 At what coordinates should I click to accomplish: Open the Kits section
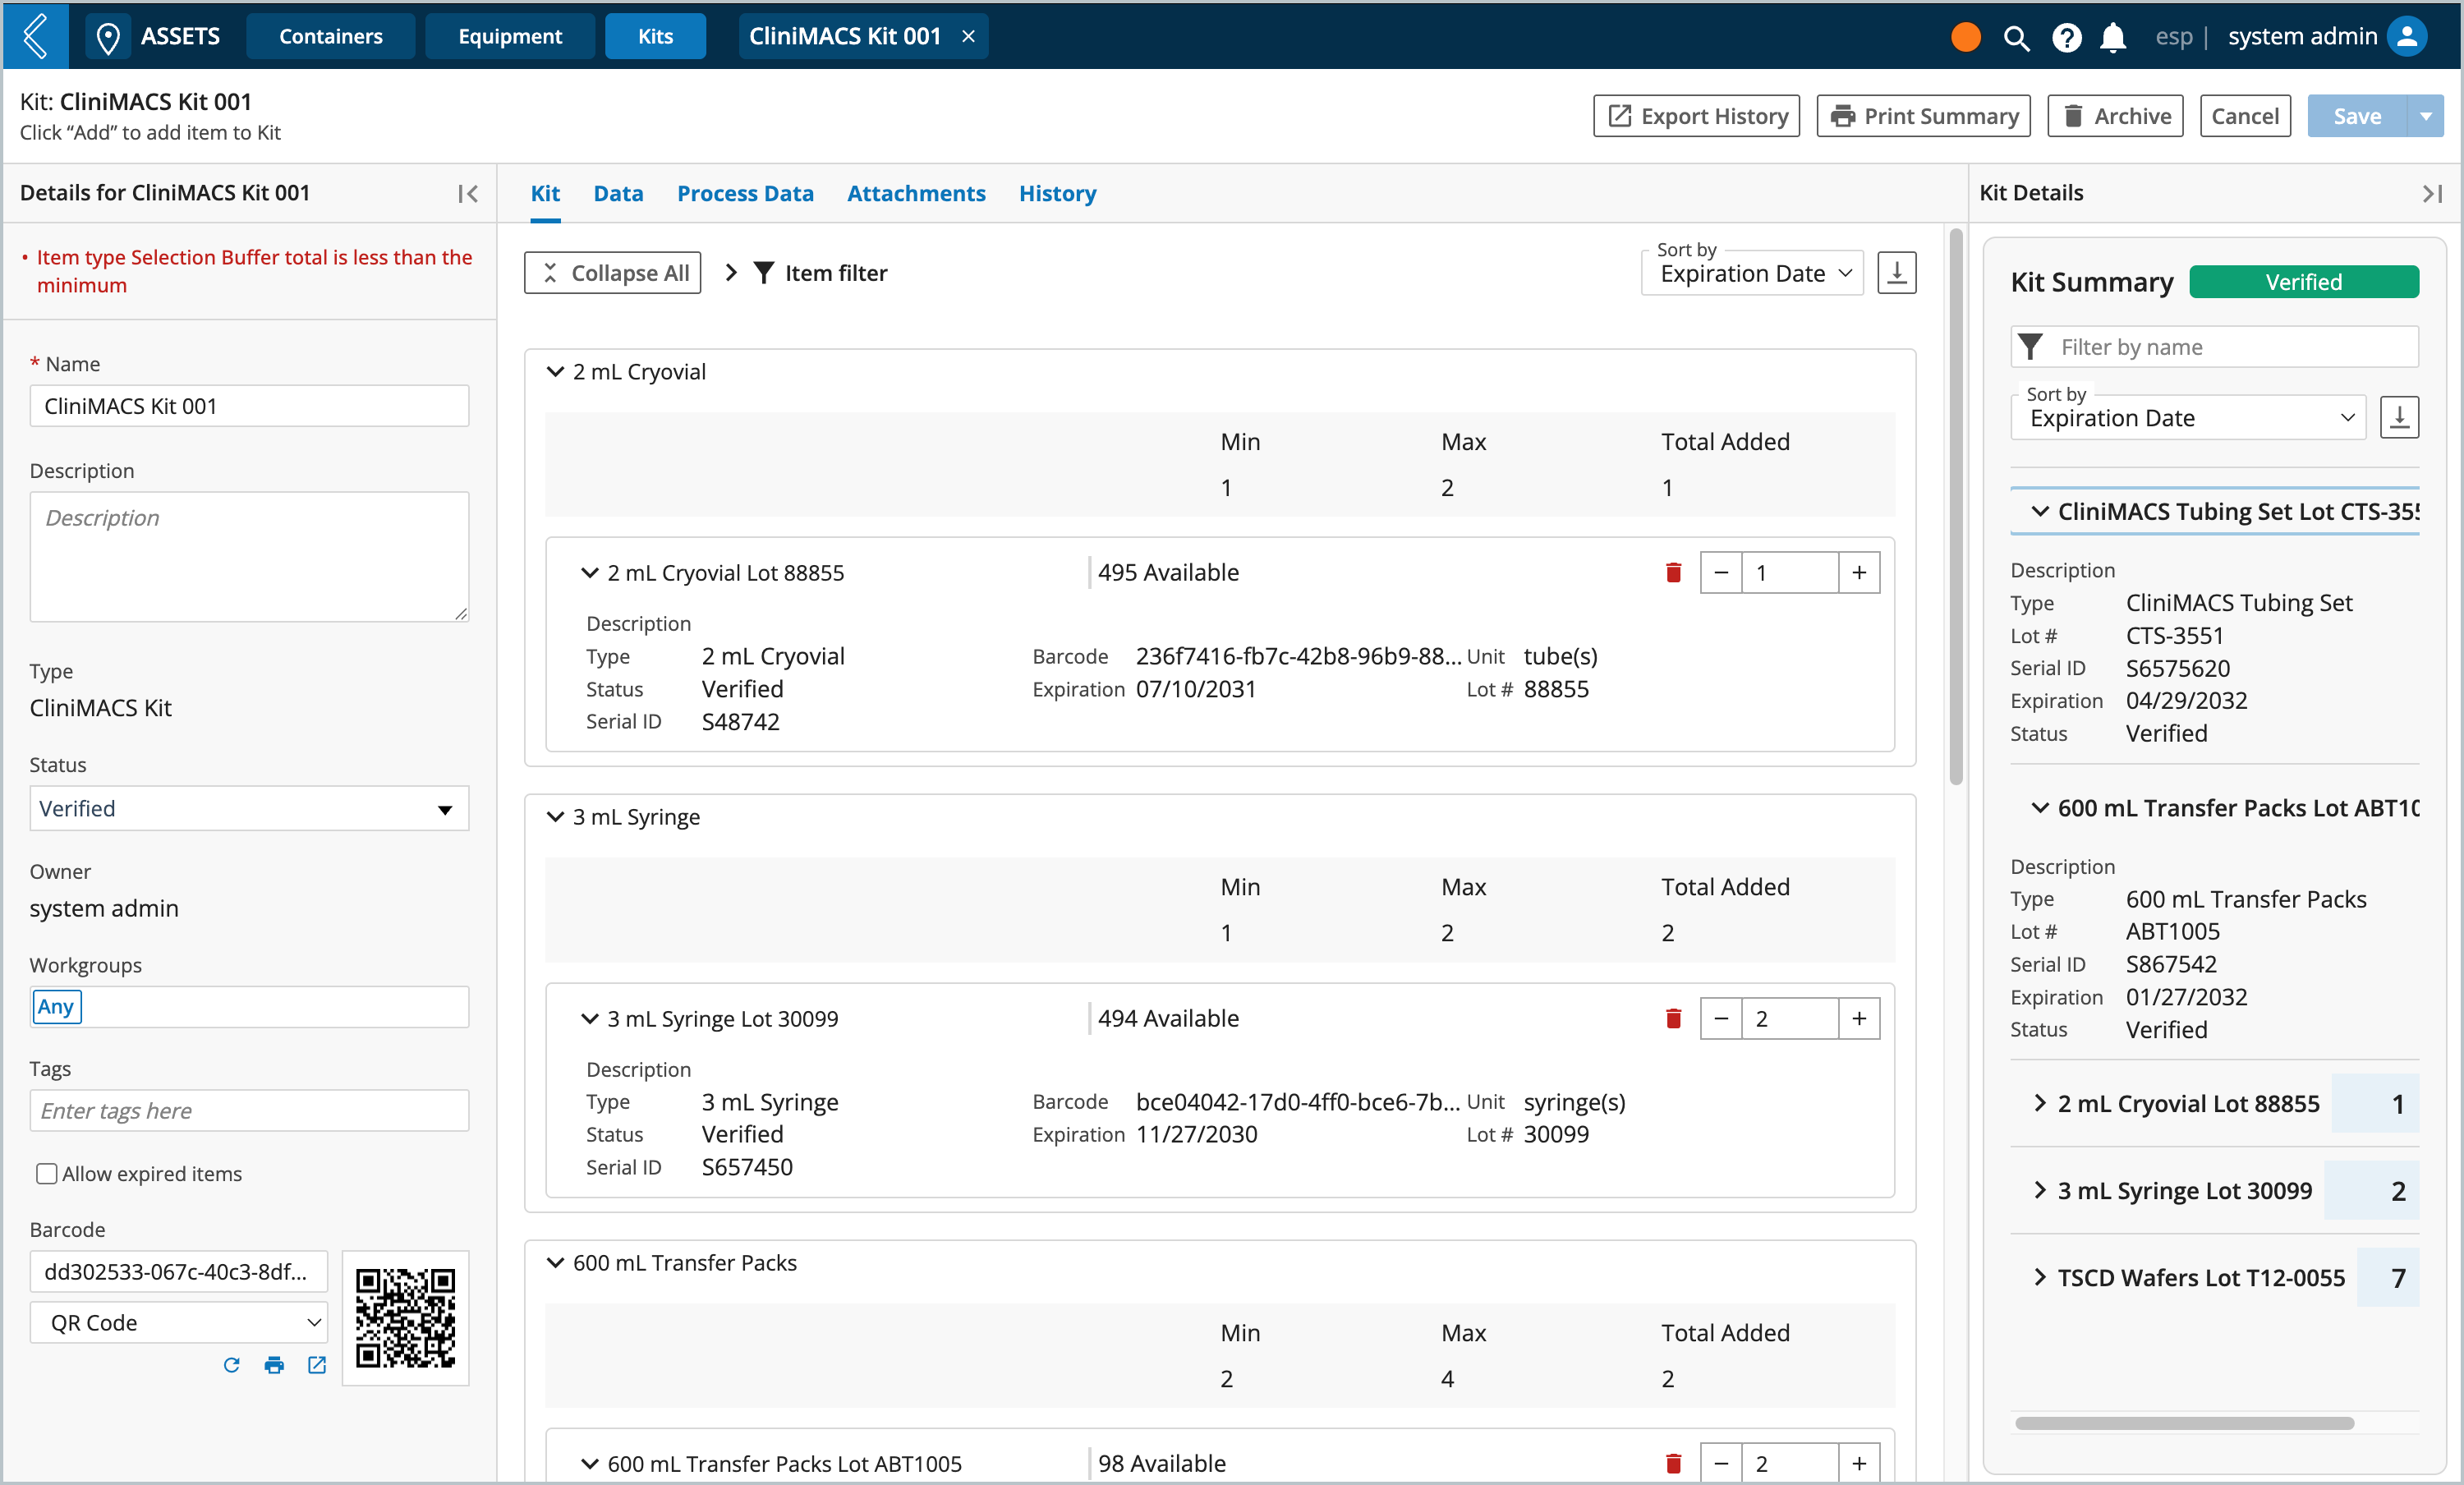655,37
